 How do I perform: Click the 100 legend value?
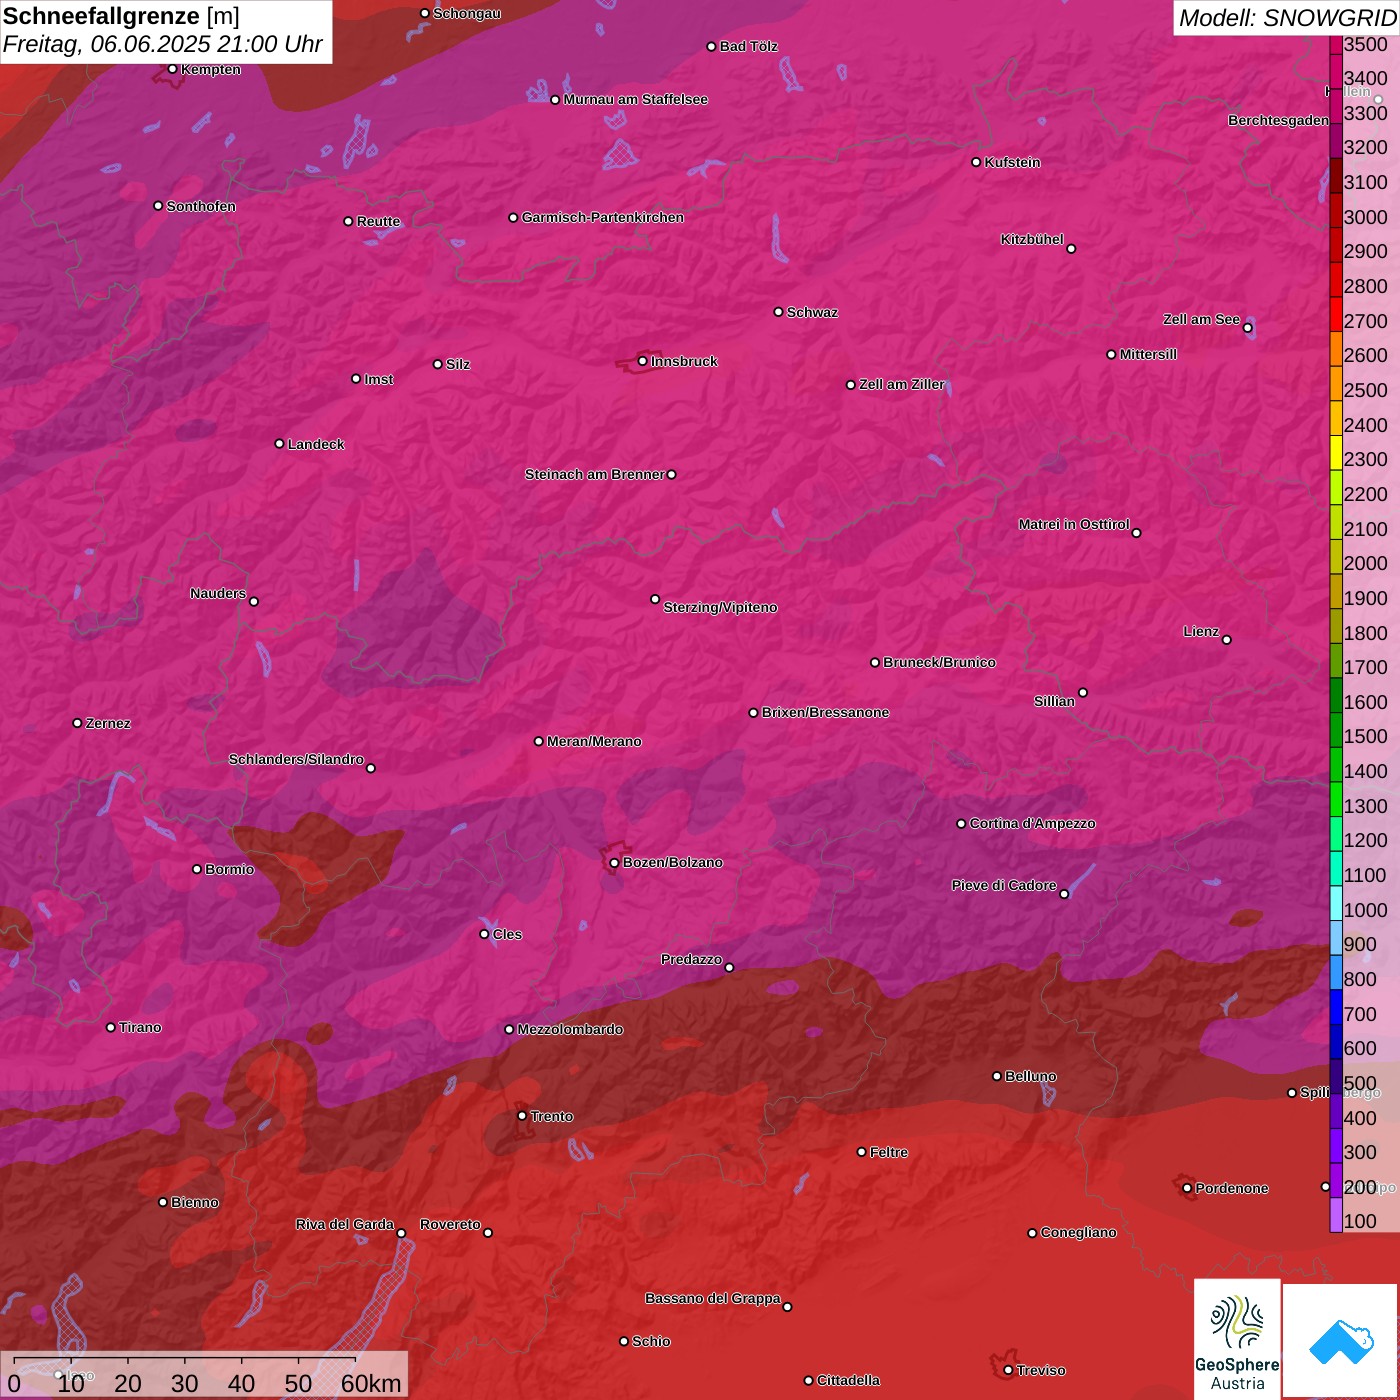pyautogui.click(x=1360, y=1221)
